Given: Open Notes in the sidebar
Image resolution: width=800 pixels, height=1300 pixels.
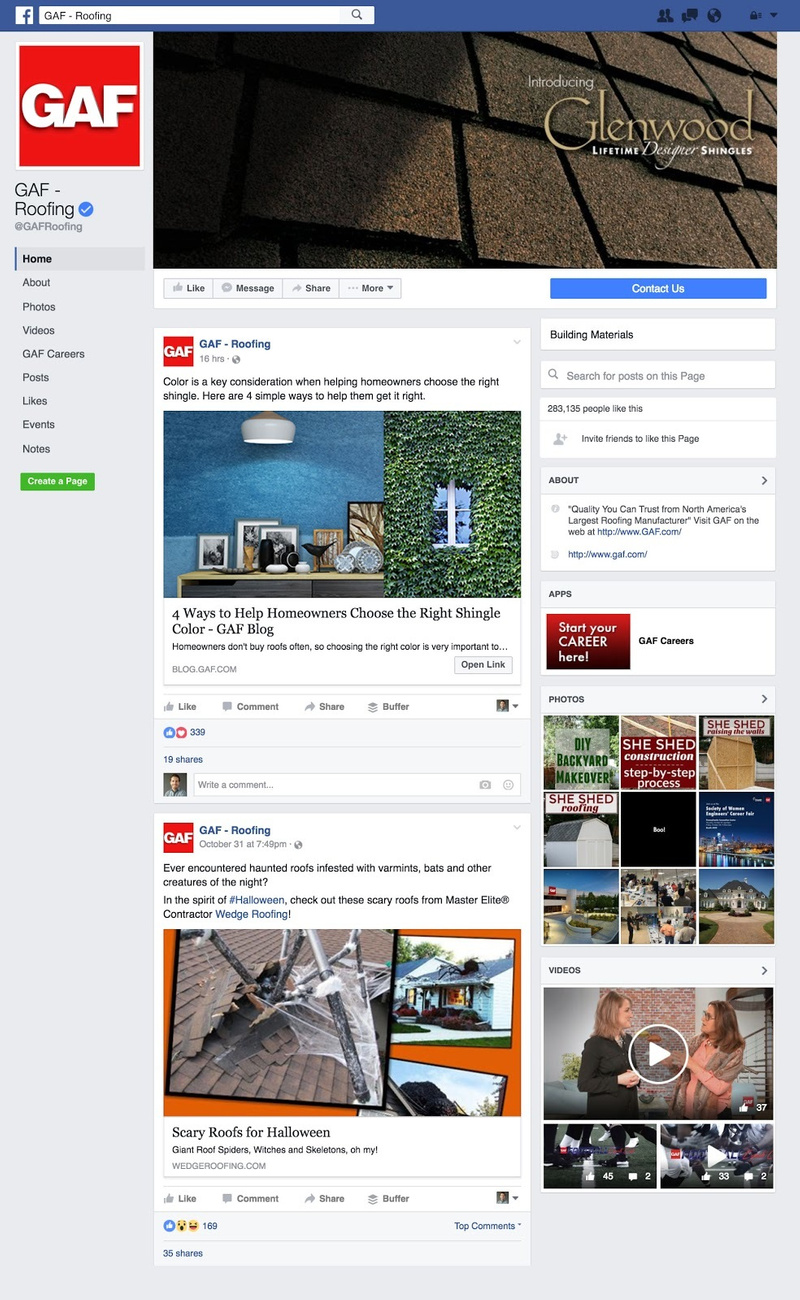Looking at the screenshot, I should click(36, 449).
